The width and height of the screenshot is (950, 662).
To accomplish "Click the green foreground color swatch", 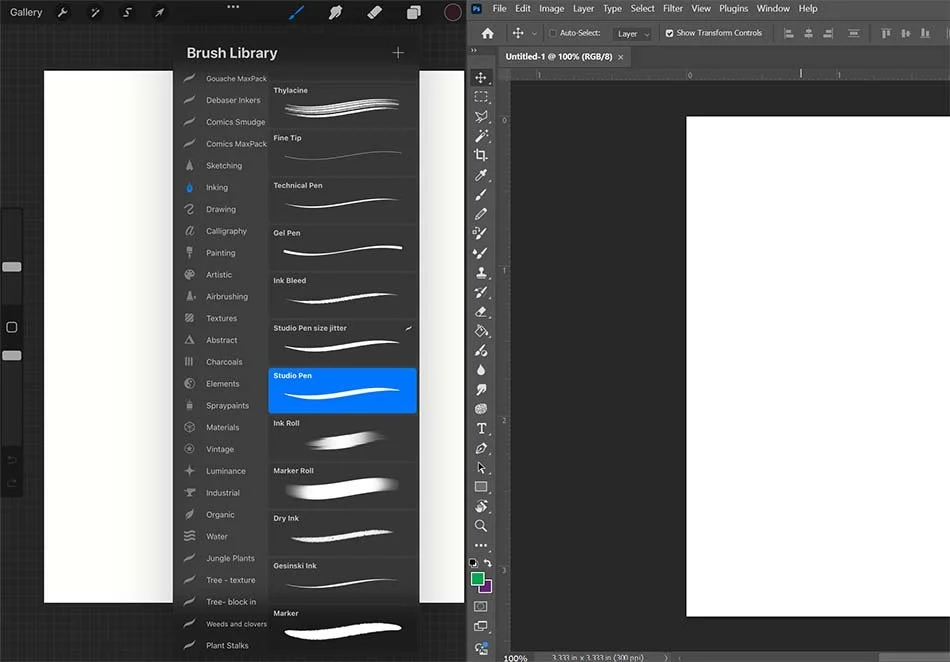I will 477,578.
